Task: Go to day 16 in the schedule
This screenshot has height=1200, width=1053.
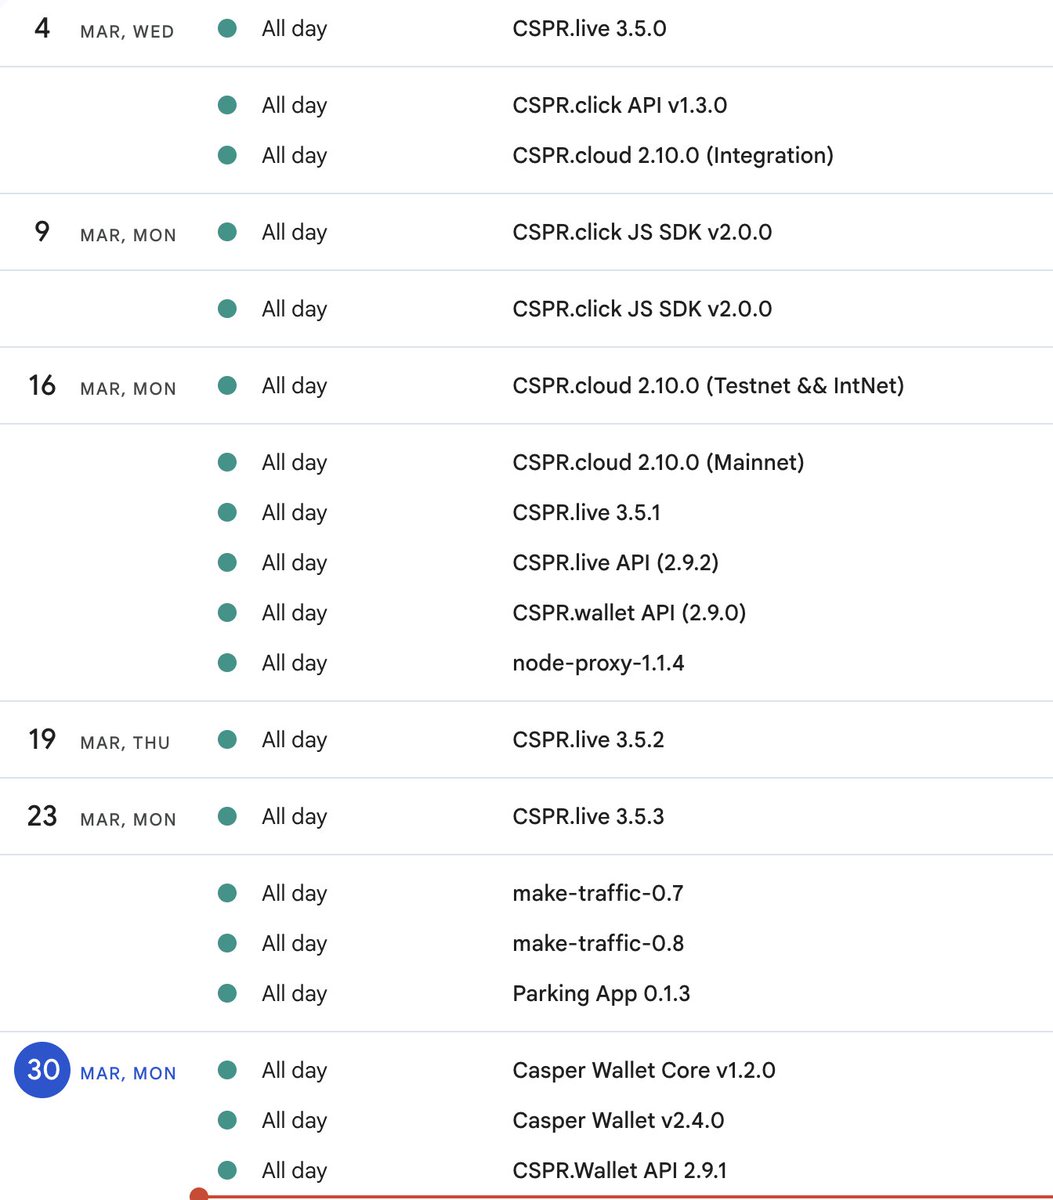Action: pyautogui.click(x=42, y=385)
